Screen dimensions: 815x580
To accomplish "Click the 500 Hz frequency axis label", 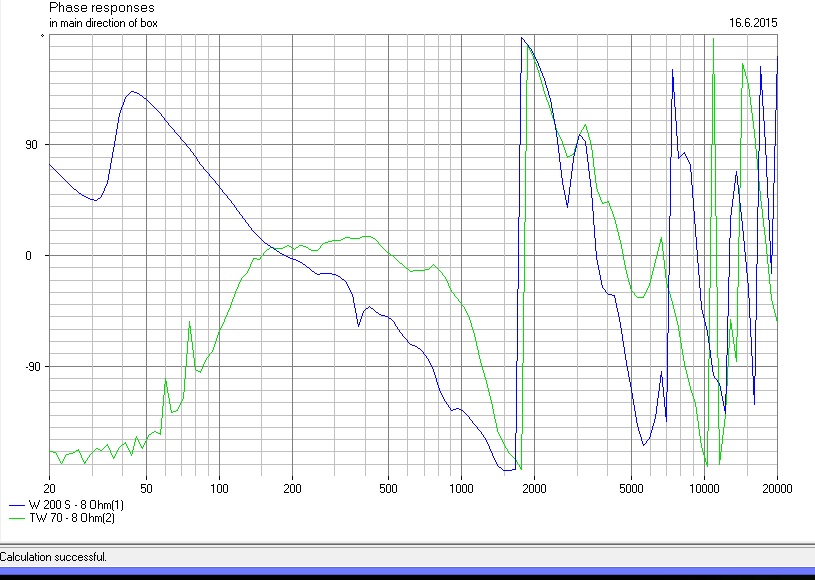I will tap(388, 489).
